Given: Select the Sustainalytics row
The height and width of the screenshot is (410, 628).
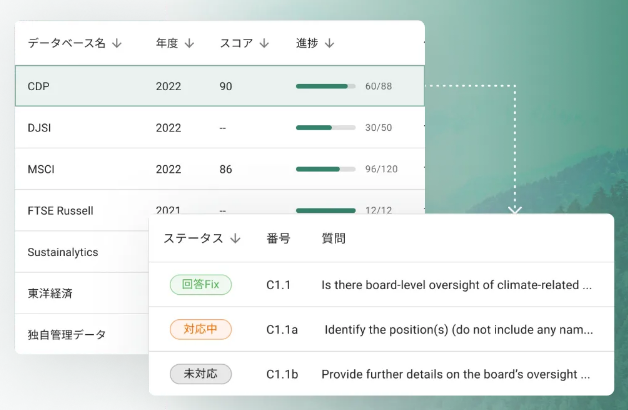Looking at the screenshot, I should coord(82,252).
